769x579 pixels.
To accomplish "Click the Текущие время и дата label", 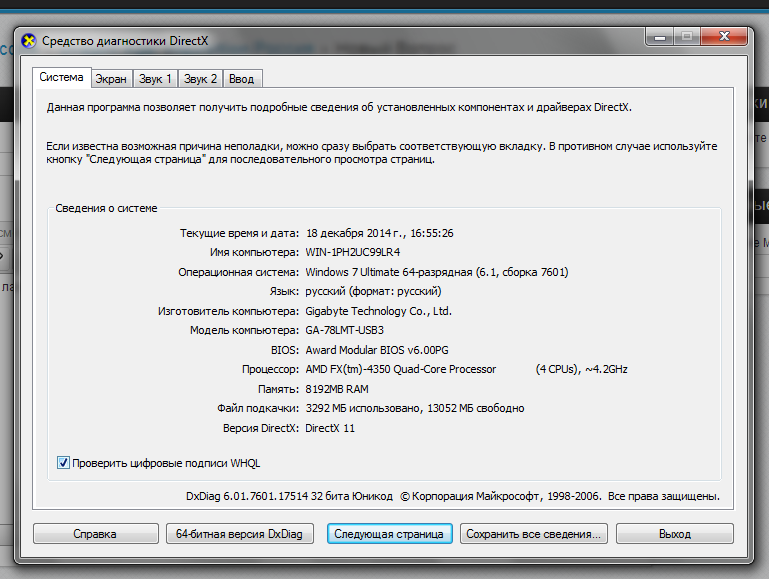I will click(x=239, y=233).
